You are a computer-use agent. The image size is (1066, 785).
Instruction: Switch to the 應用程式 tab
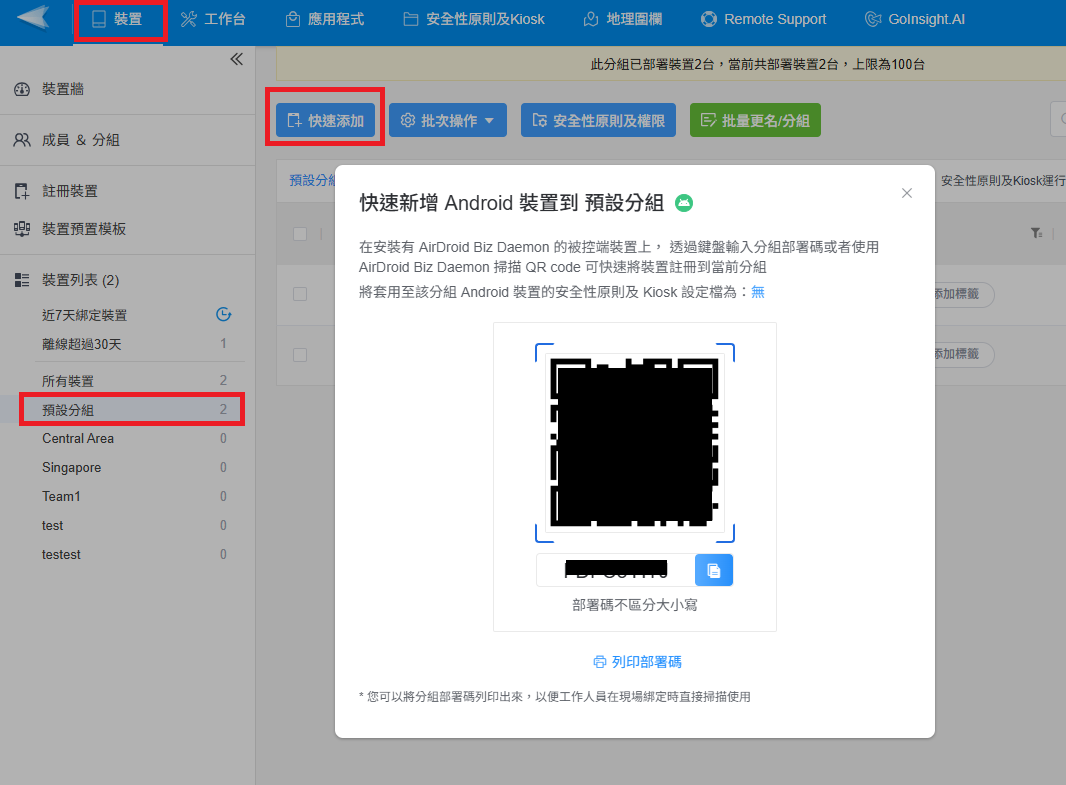click(x=324, y=19)
